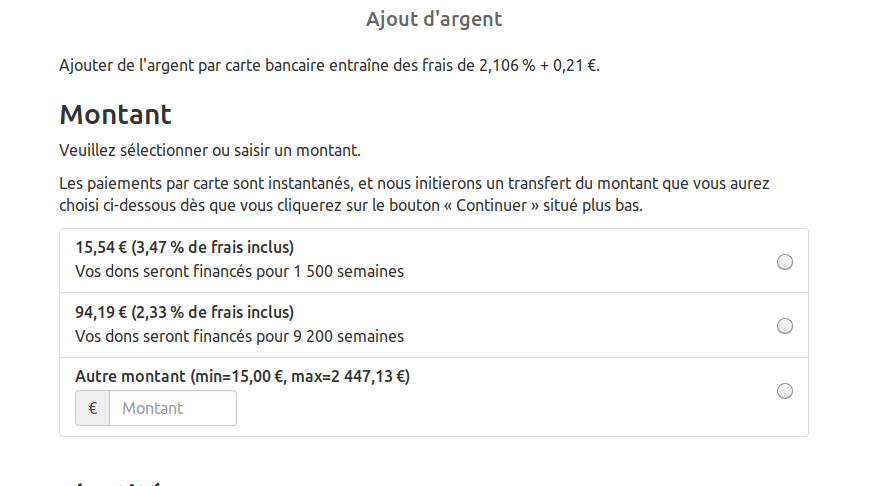The image size is (876, 486).
Task: Choose the Autre montant radio button
Action: point(785,391)
